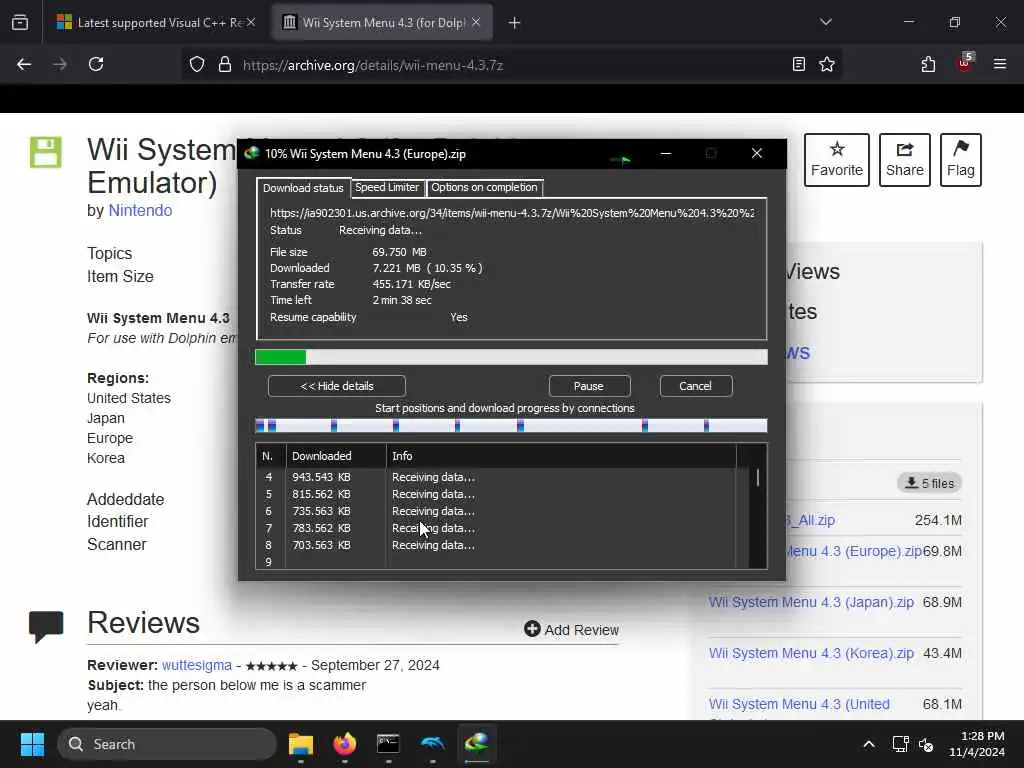Pause the download

589,386
